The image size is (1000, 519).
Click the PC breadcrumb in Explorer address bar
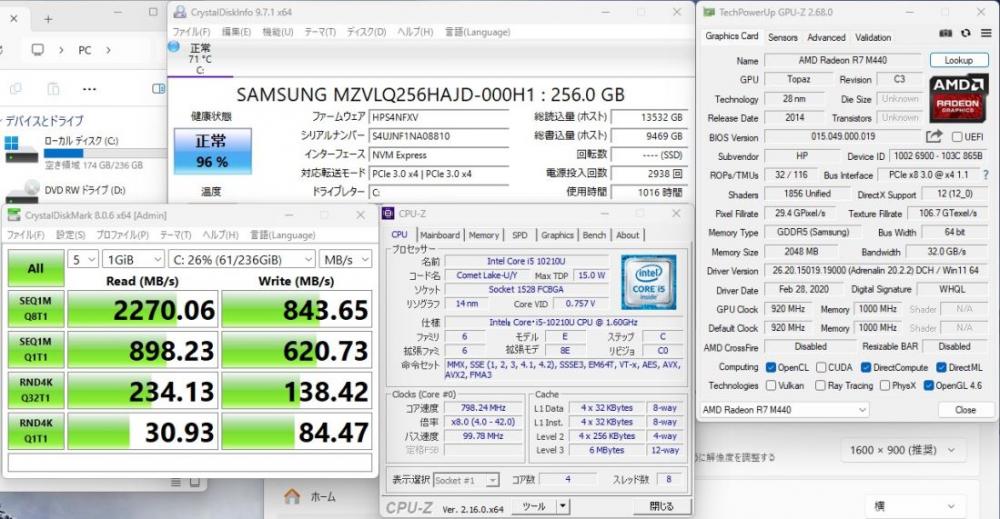(85, 50)
